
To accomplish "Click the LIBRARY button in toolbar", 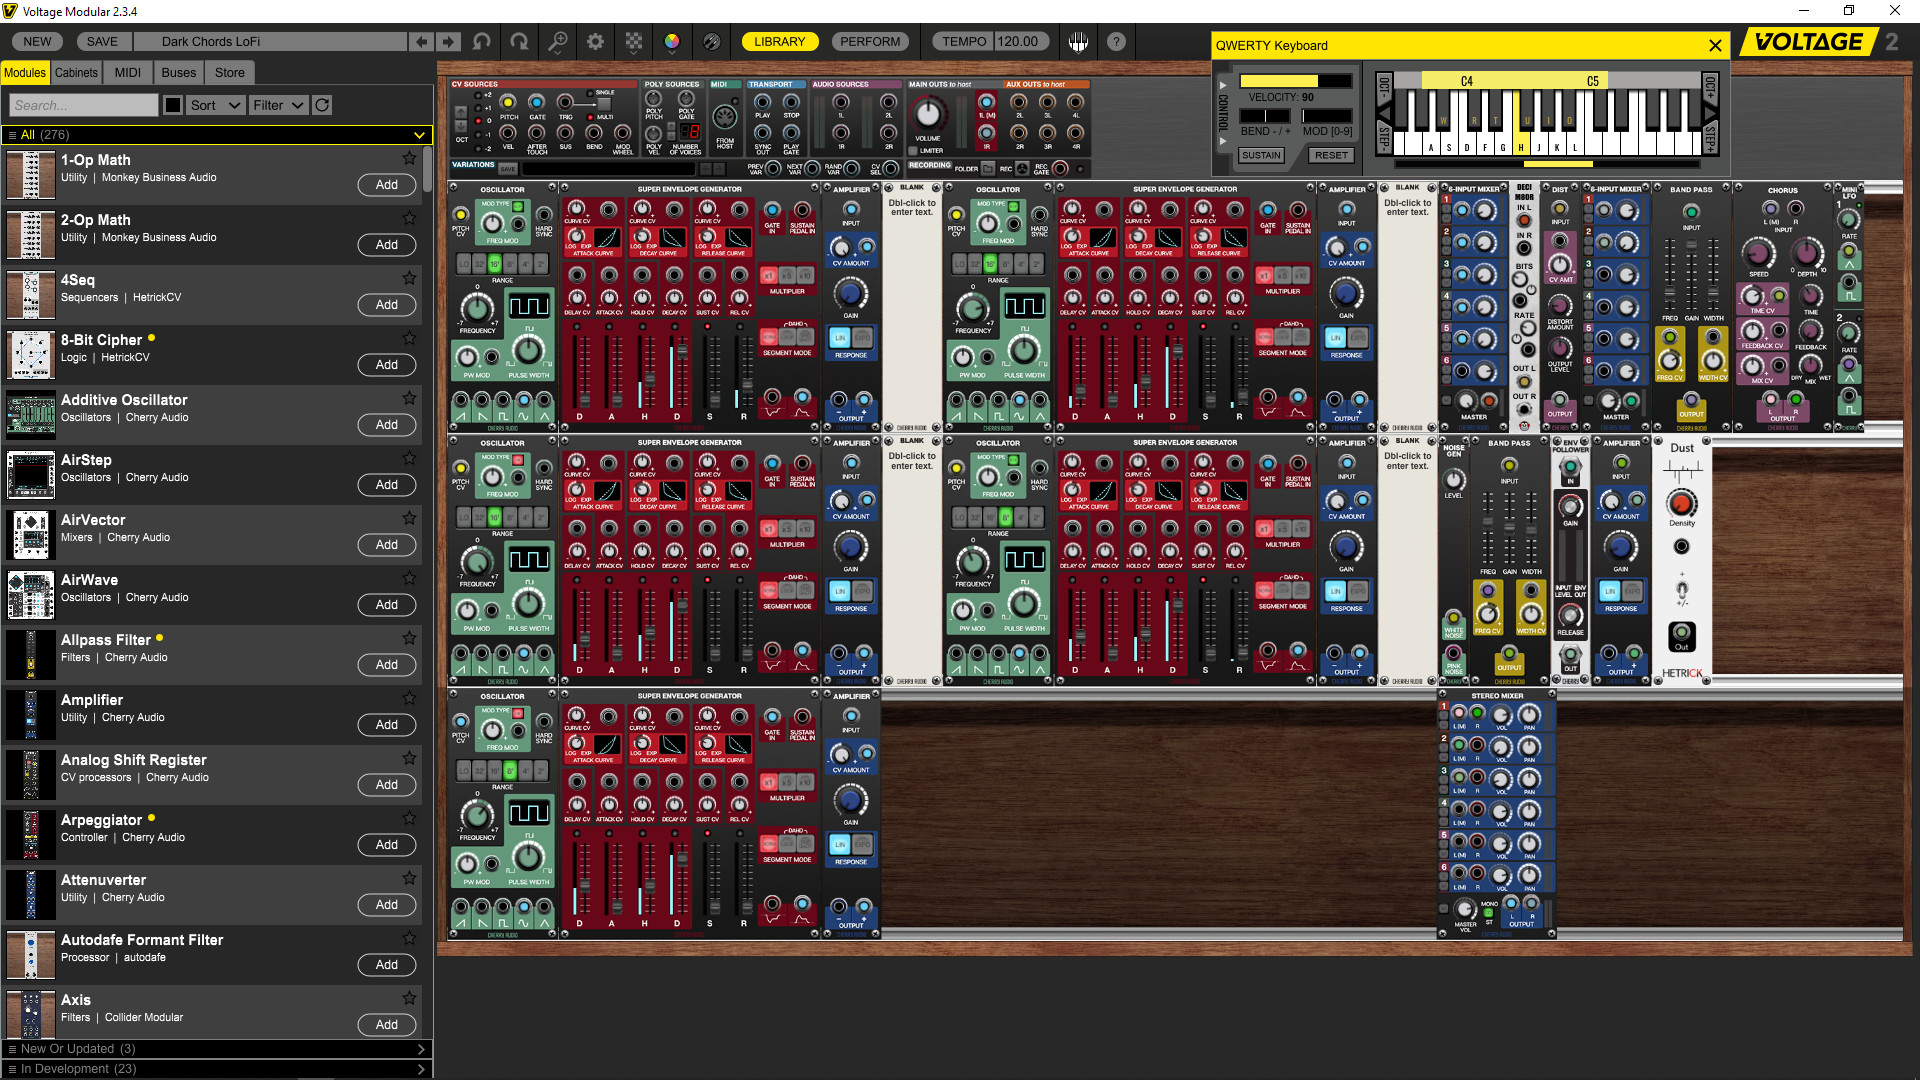I will (x=779, y=42).
